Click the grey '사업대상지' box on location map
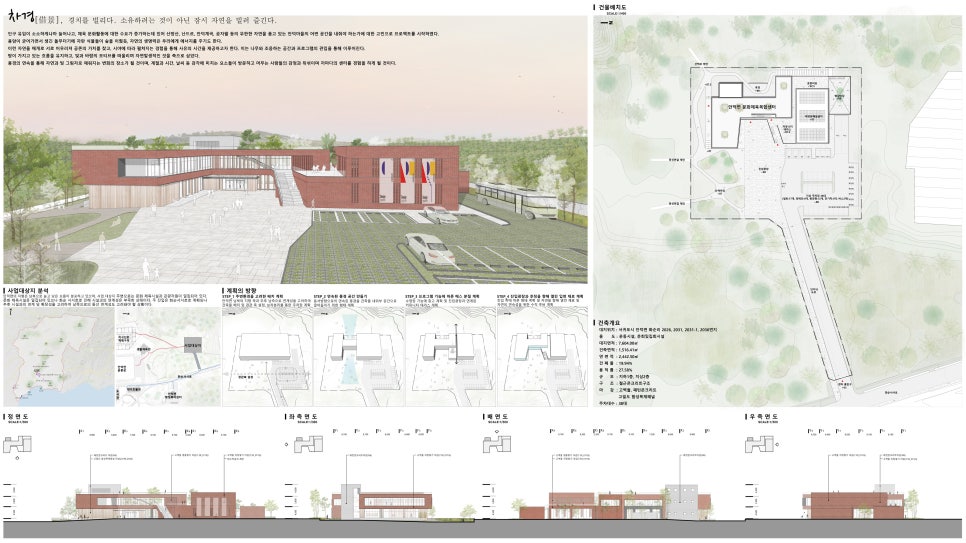The height and width of the screenshot is (543, 966). click(192, 346)
